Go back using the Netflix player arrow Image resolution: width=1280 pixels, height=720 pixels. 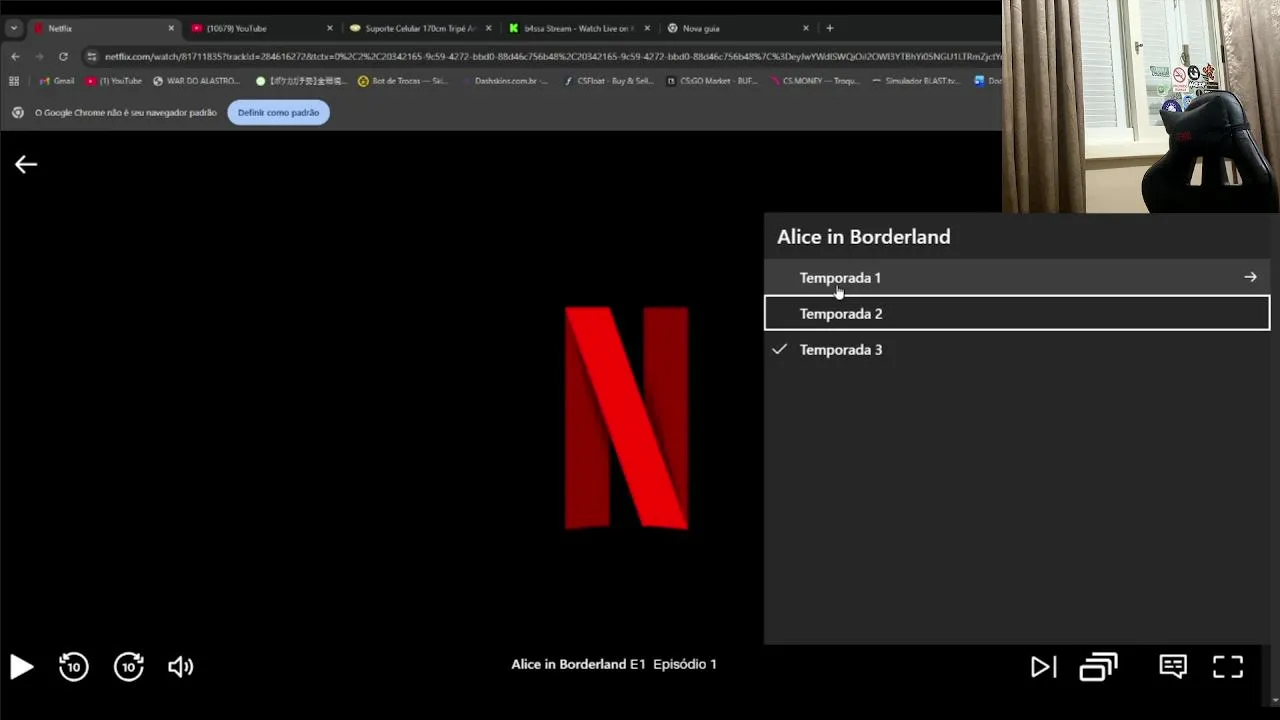point(26,165)
